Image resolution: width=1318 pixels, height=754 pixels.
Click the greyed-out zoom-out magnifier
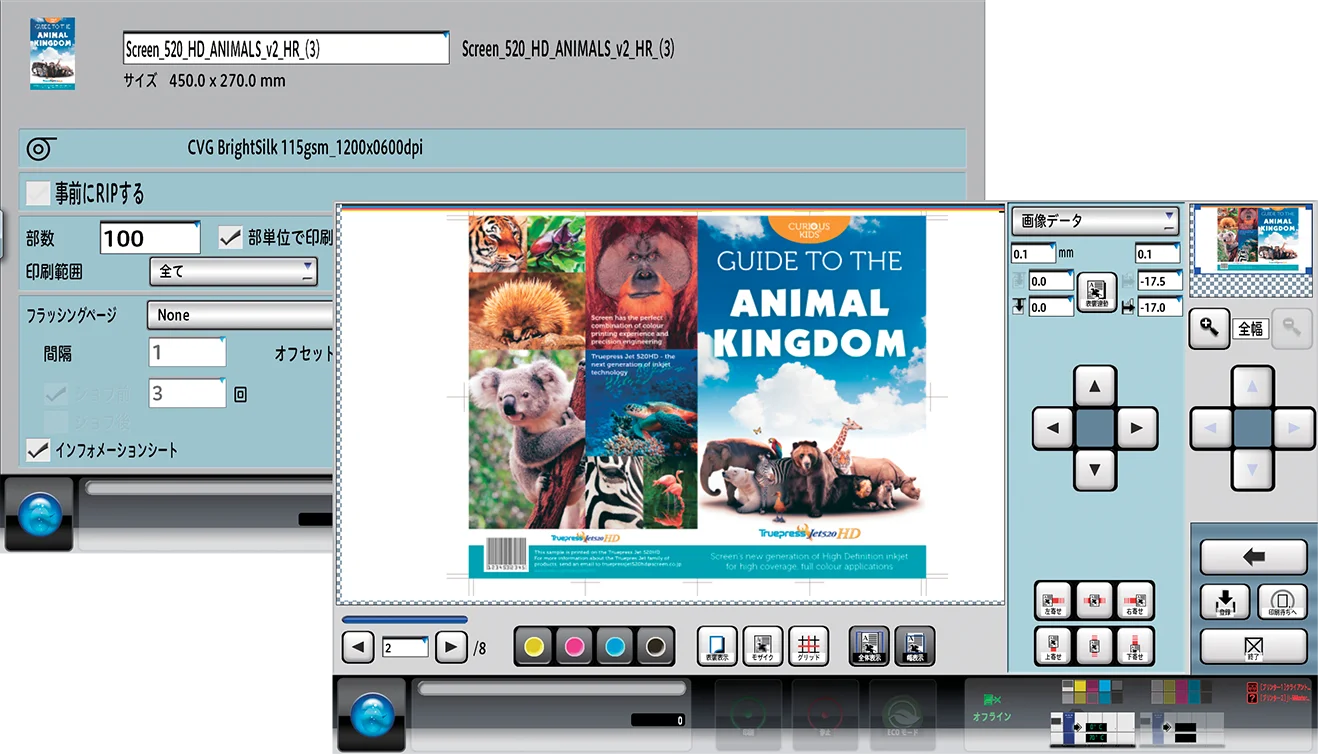pos(1291,328)
